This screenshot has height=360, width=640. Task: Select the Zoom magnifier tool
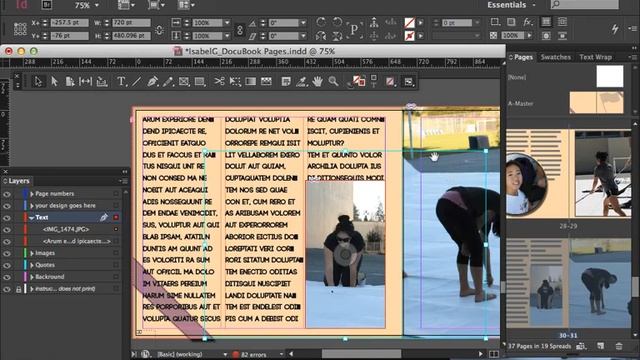point(333,82)
